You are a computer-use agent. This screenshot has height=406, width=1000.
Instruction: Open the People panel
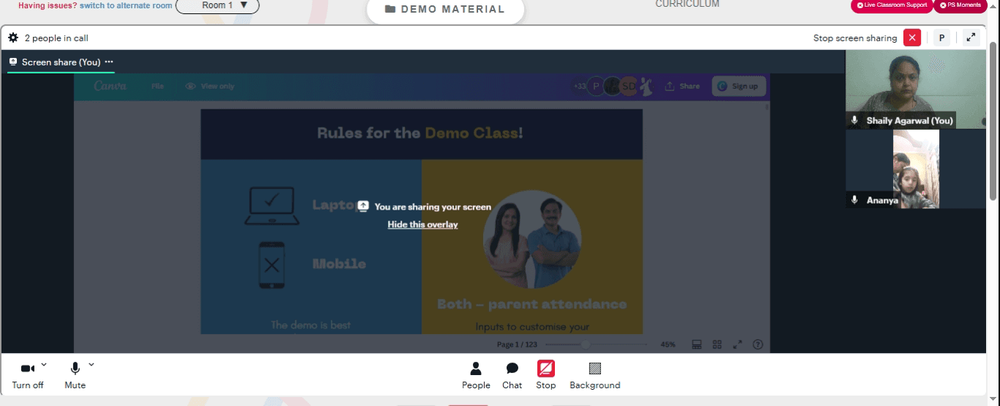(476, 375)
